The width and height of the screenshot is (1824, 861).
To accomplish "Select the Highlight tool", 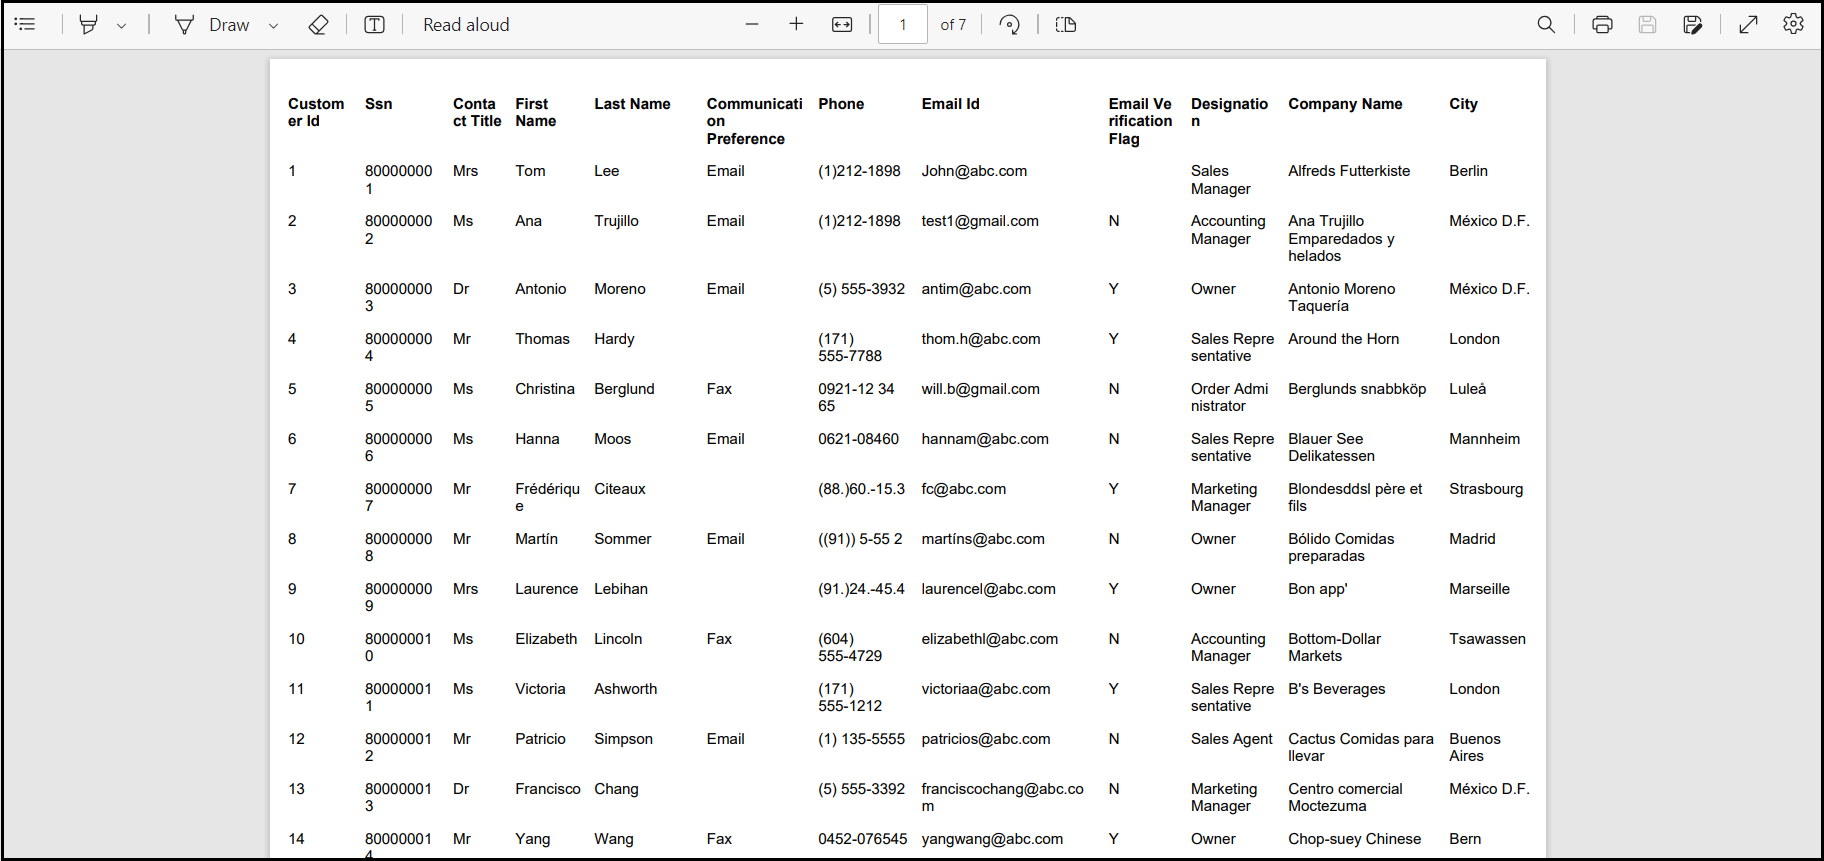I will (88, 24).
